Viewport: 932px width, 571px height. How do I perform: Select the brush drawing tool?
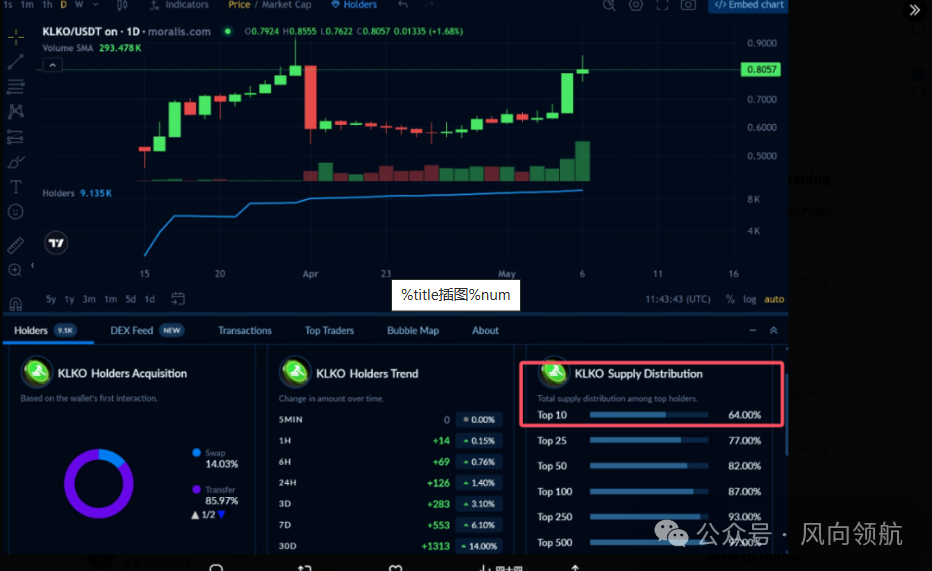(x=15, y=162)
